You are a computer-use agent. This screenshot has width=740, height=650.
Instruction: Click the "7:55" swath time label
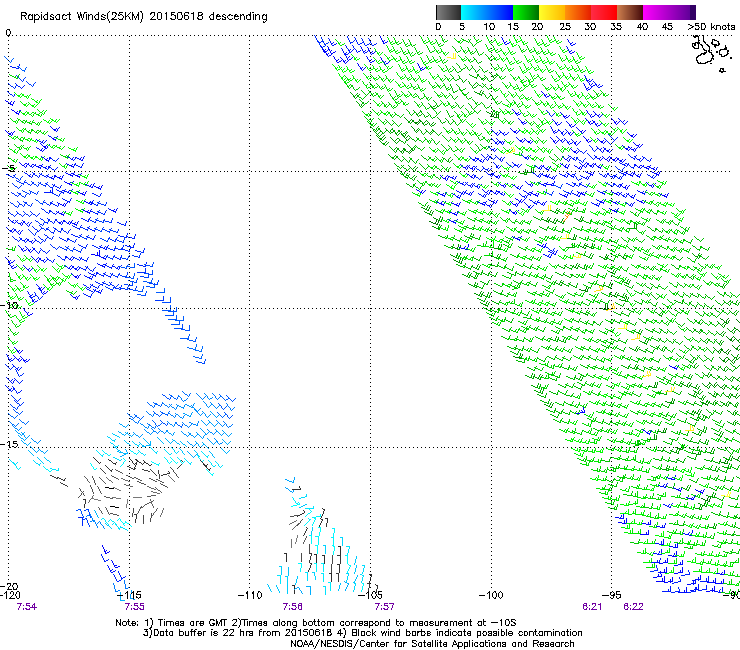[x=135, y=607]
